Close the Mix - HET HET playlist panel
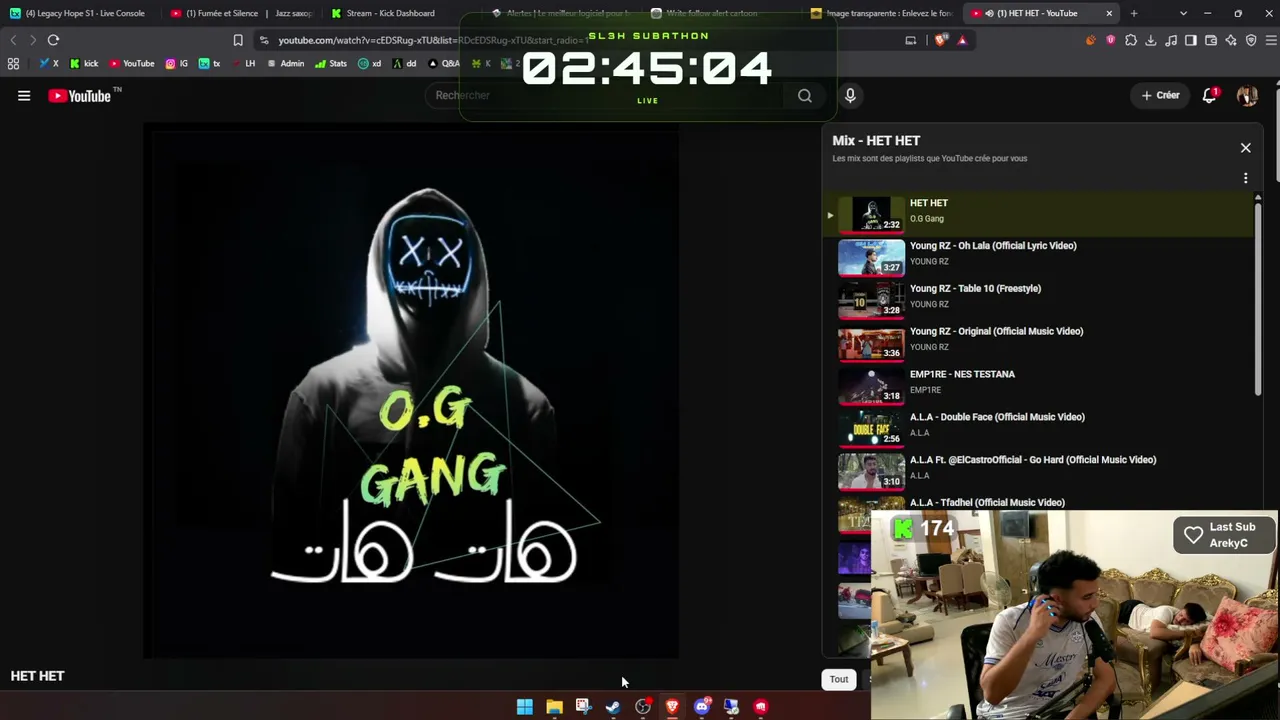Image resolution: width=1280 pixels, height=720 pixels. [1246, 148]
